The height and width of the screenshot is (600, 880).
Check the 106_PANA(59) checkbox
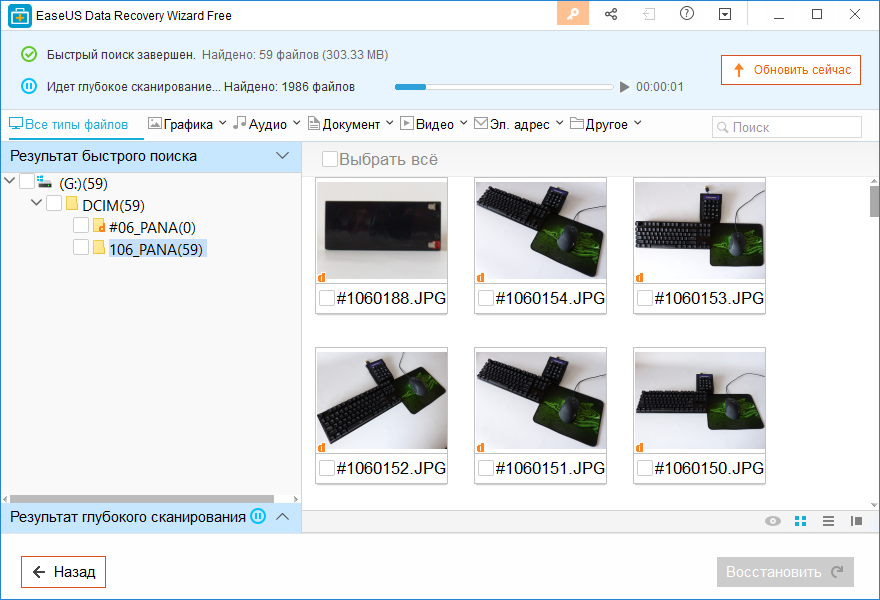[81, 247]
